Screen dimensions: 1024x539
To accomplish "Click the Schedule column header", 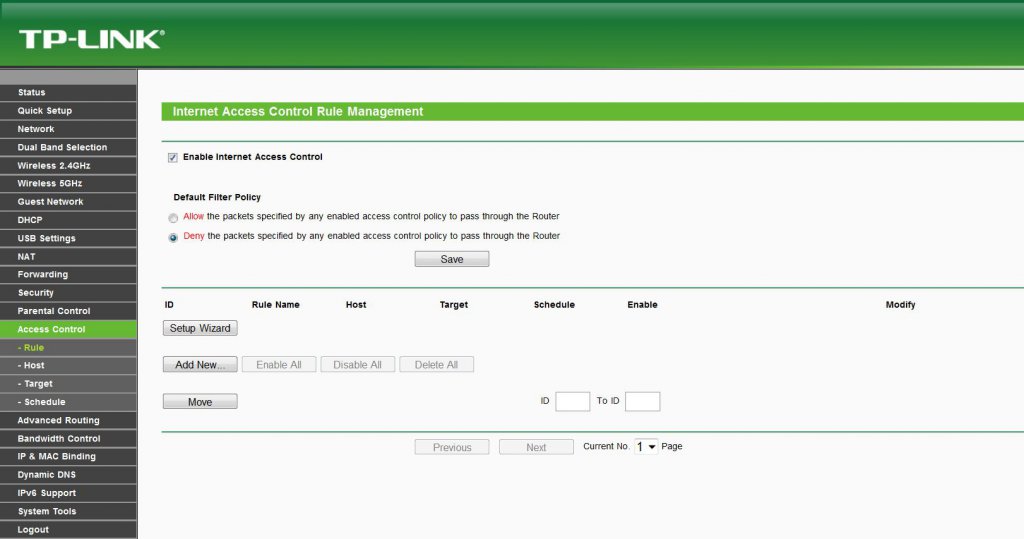I will [x=554, y=304].
